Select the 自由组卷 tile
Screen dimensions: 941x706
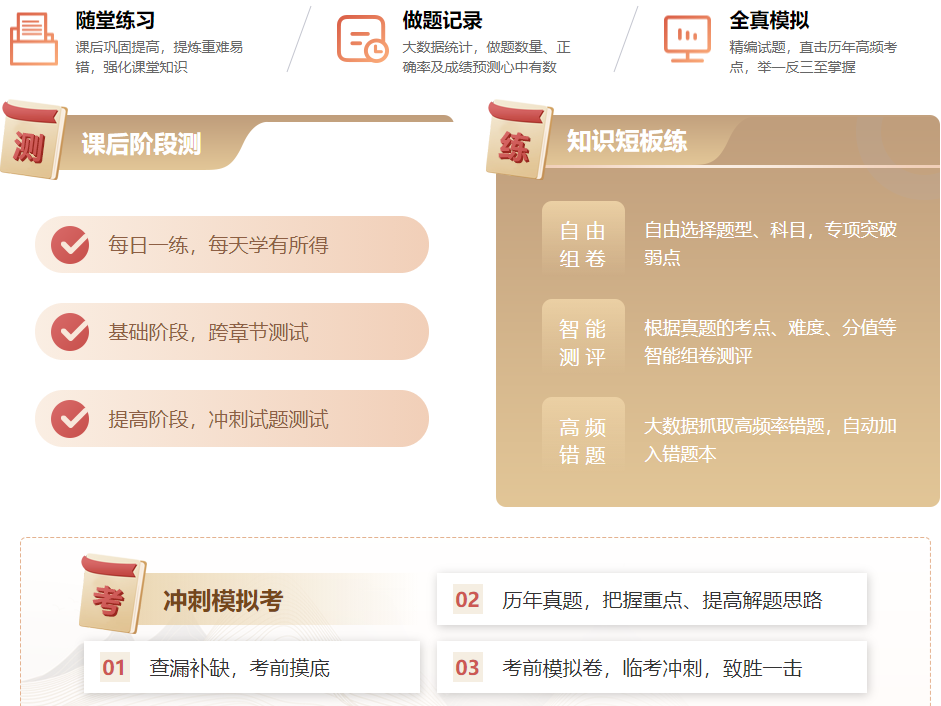pyautogui.click(x=583, y=245)
